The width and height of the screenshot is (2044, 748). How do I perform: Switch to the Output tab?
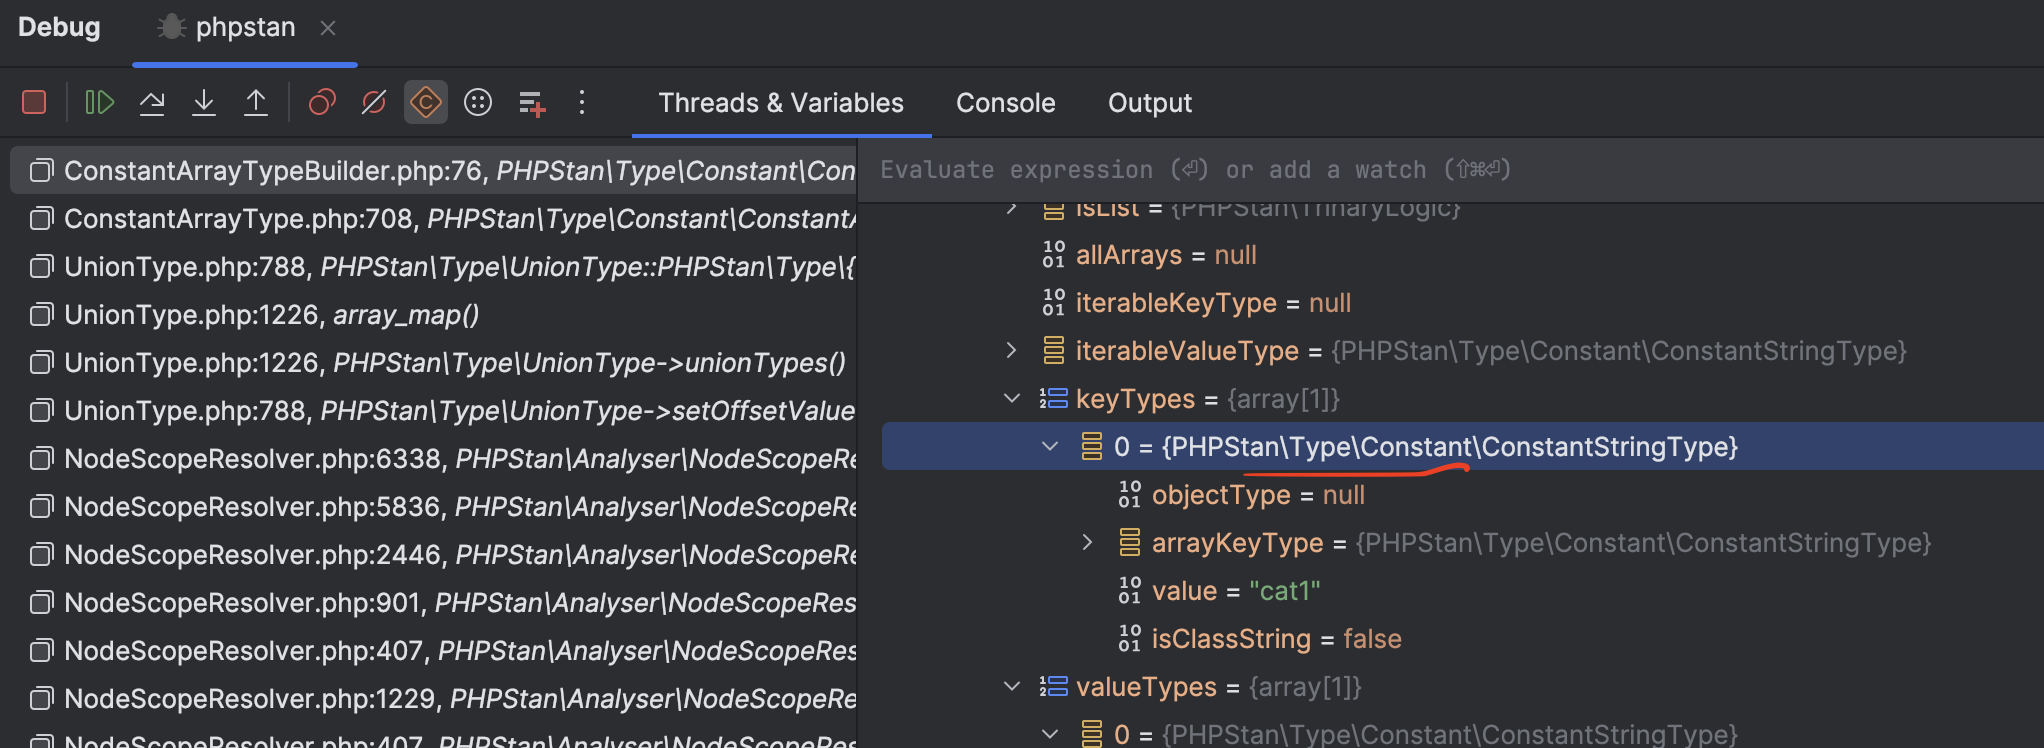[x=1149, y=103]
